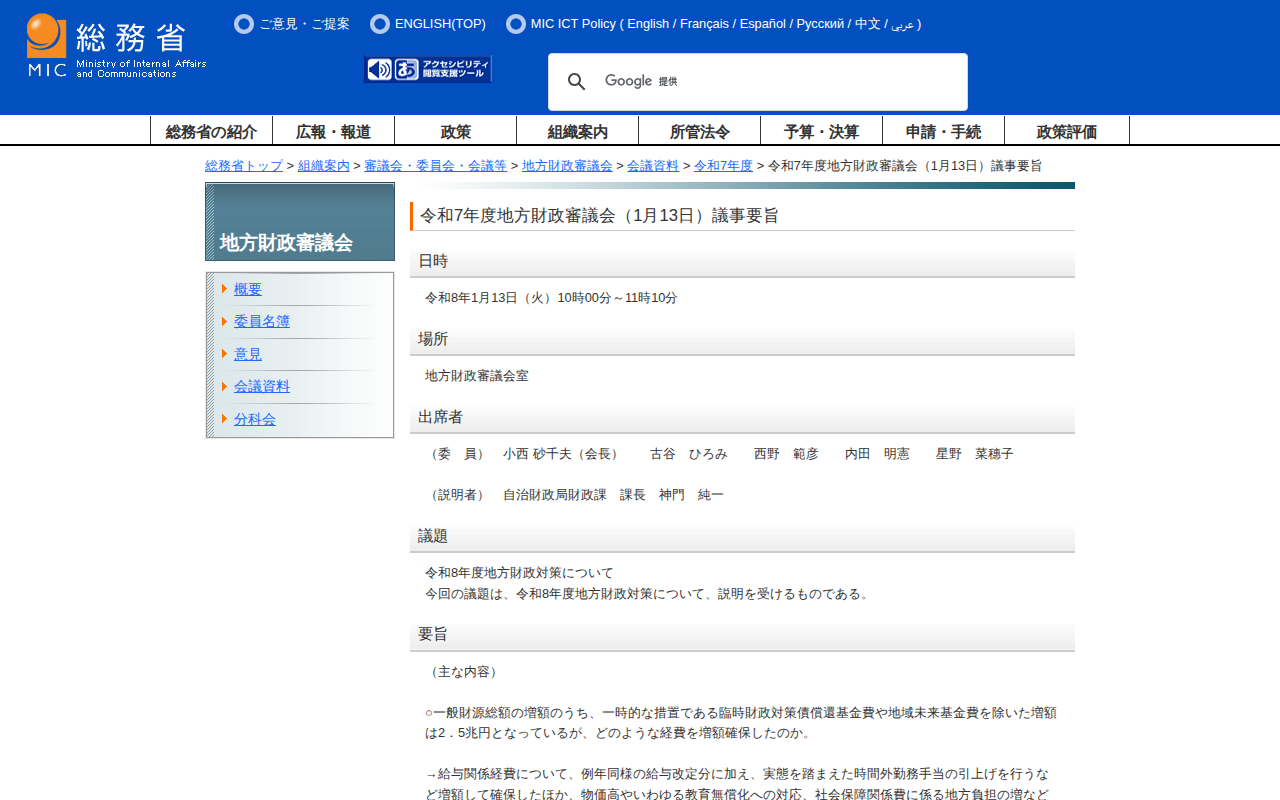Go to 総務省トップ in breadcrumb
1280x800 pixels.
[244, 166]
